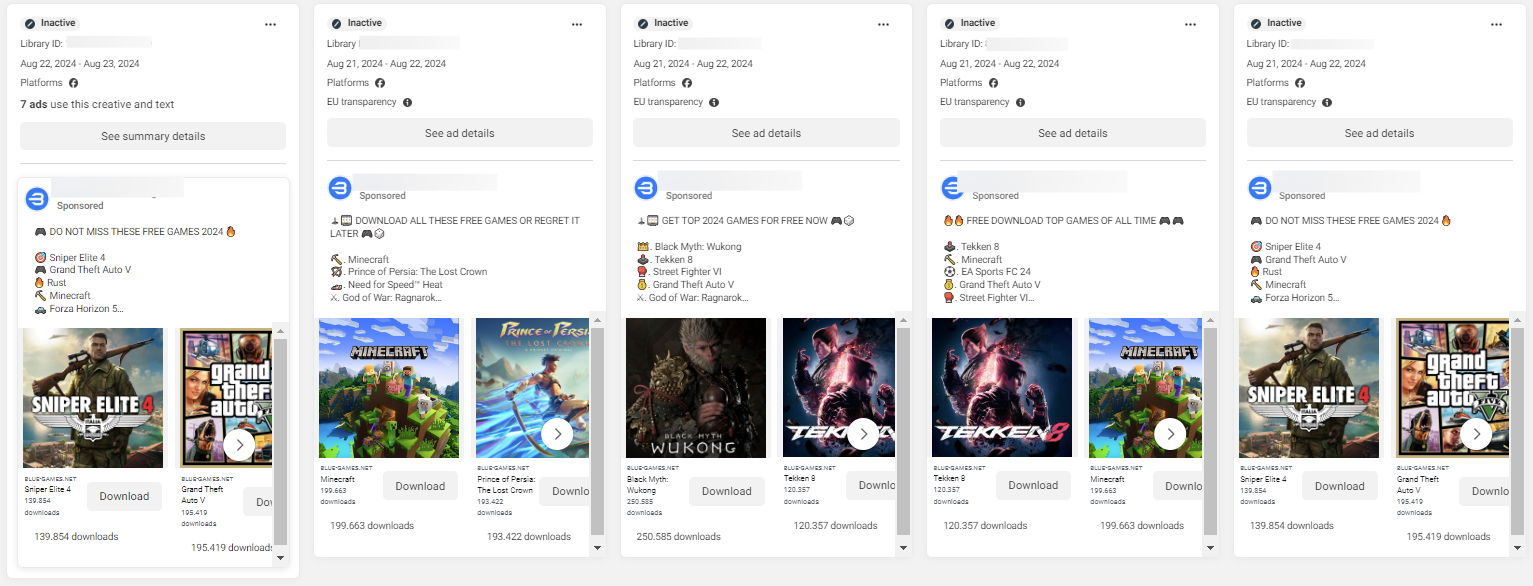Click scroll-down arrow on 'DOWNLOAD ALL THESE FREE GAMES' ad scrollbar

598,547
